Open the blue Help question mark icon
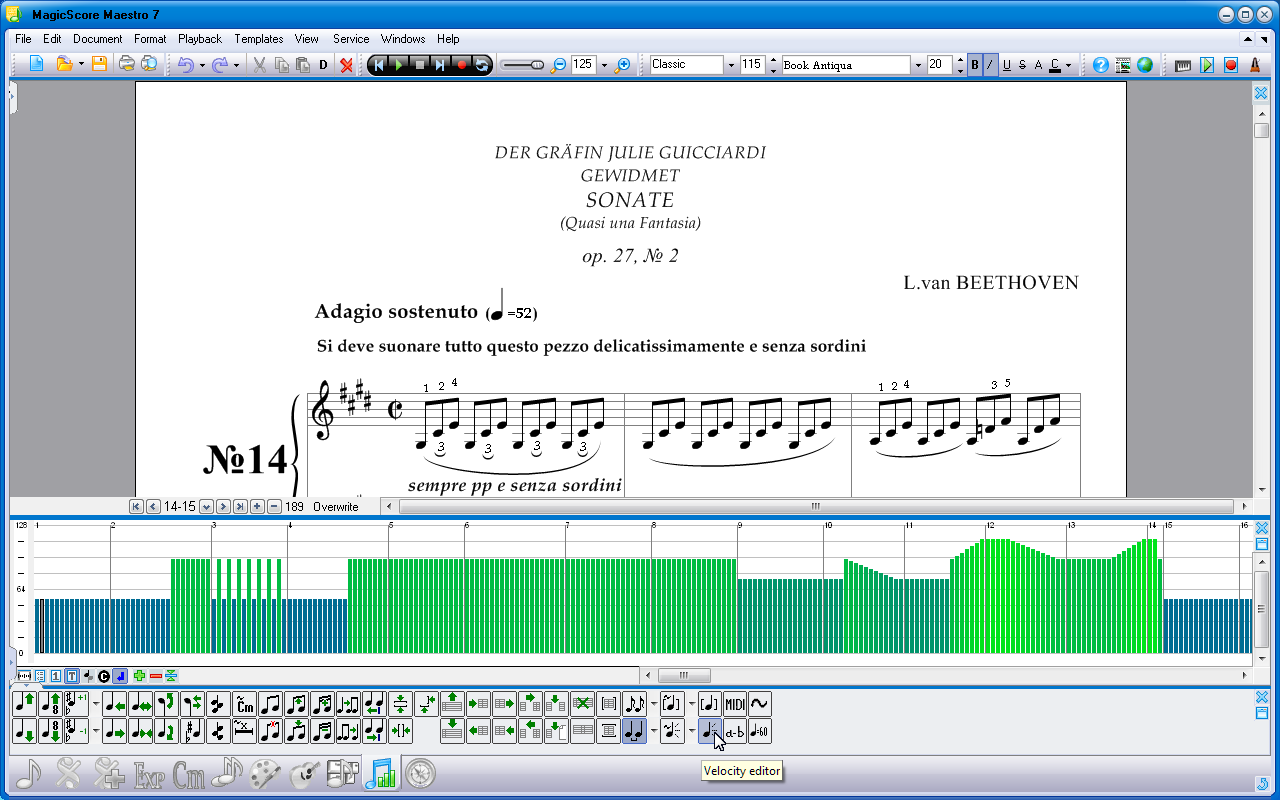The width and height of the screenshot is (1280, 800). [x=1101, y=65]
